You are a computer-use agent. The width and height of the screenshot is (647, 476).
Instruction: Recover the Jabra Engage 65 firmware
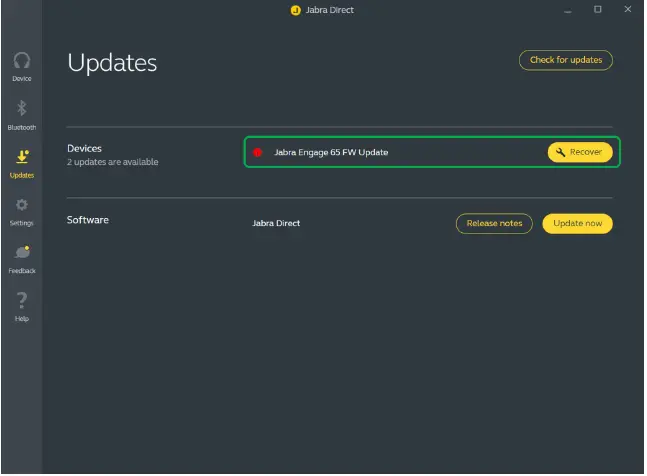pyautogui.click(x=581, y=153)
